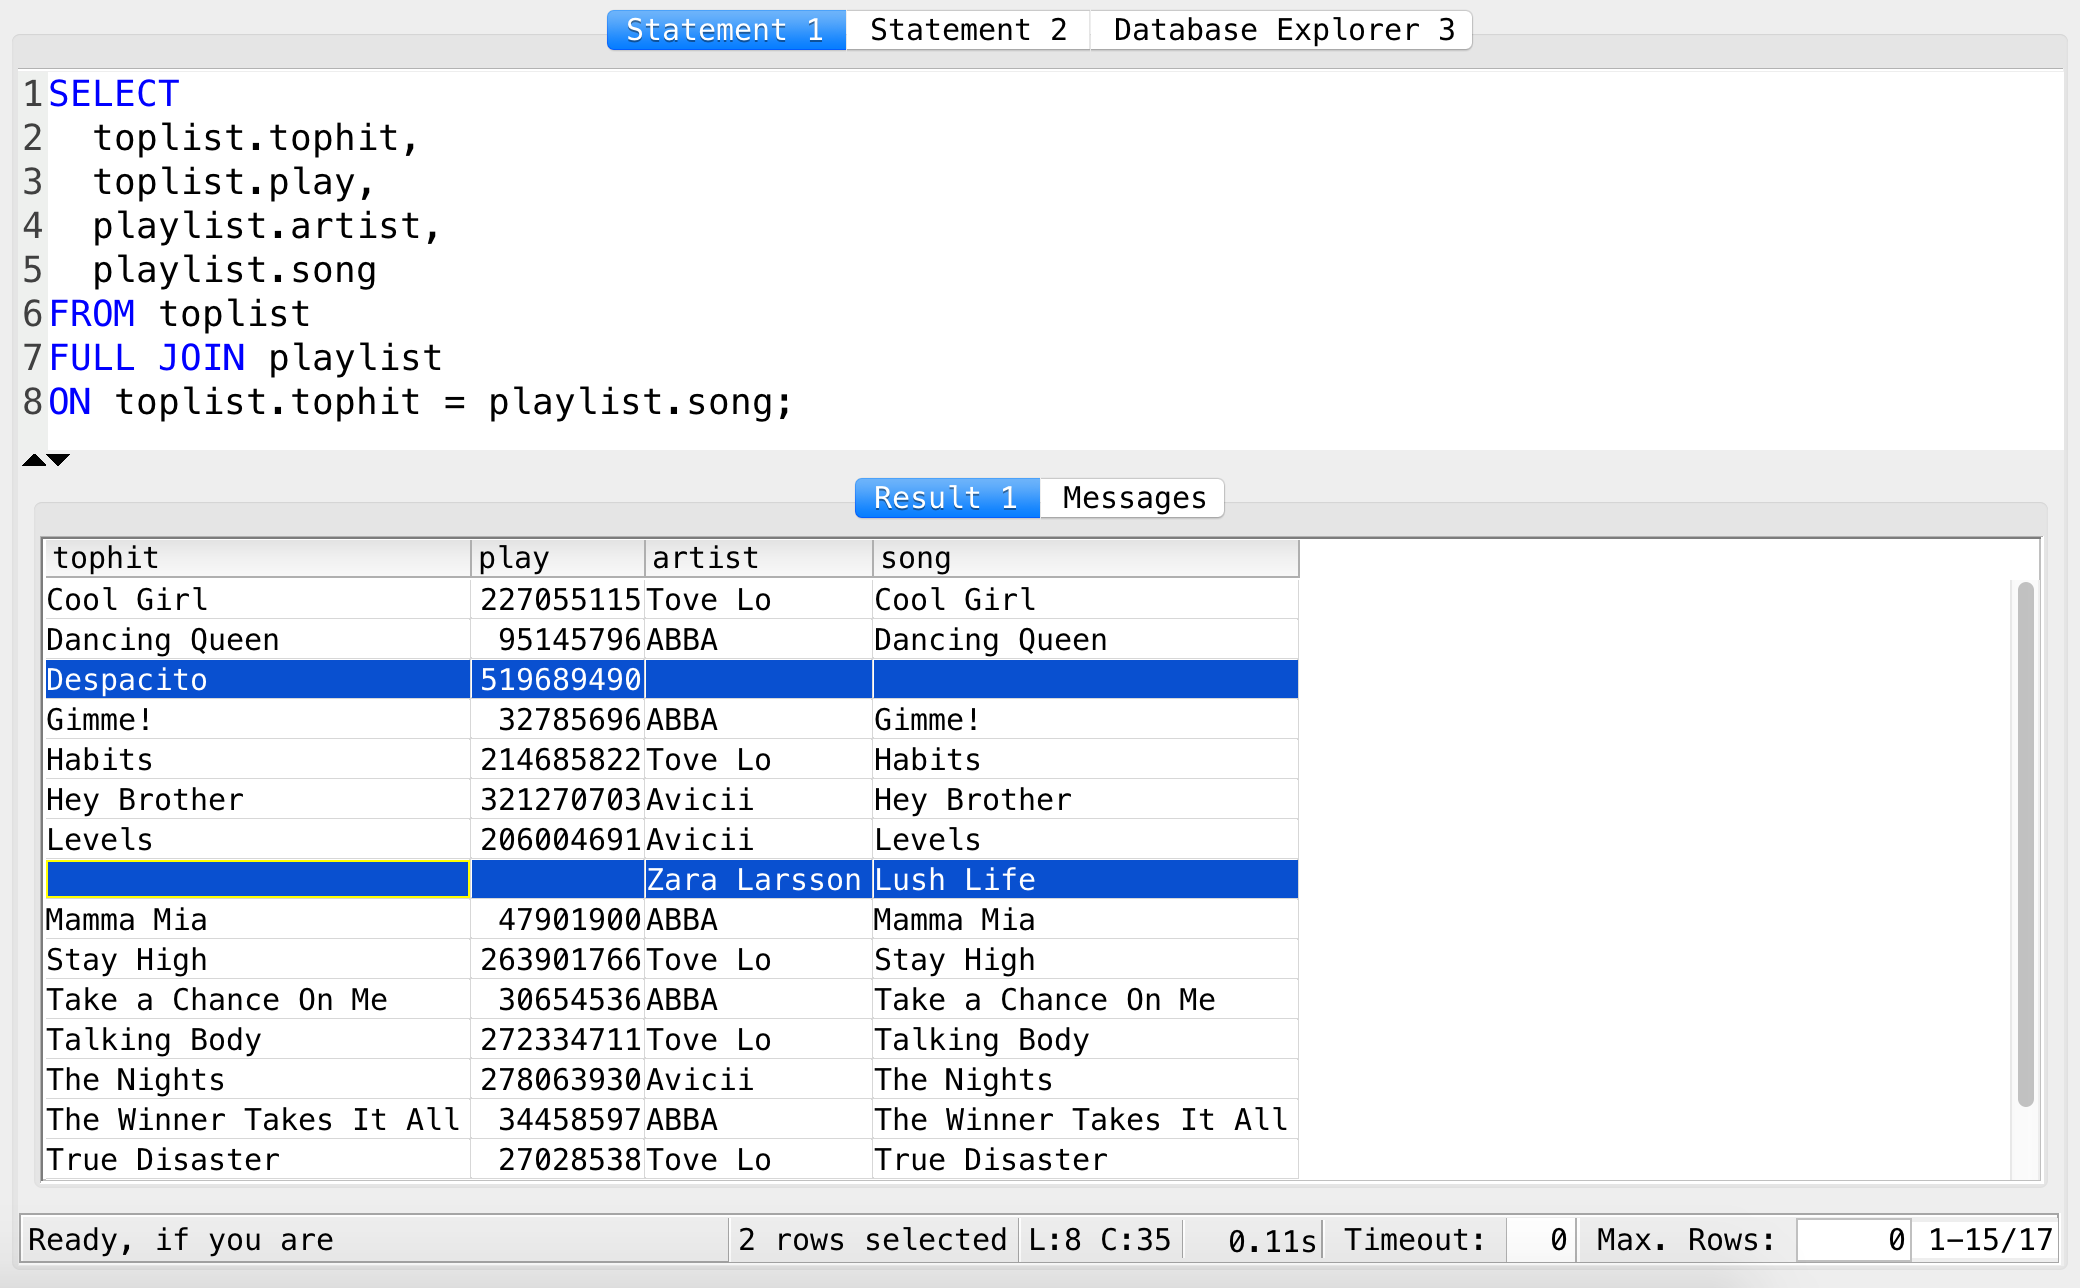Click the 2 rows selected status indicator
The height and width of the screenshot is (1288, 2080).
point(872,1239)
